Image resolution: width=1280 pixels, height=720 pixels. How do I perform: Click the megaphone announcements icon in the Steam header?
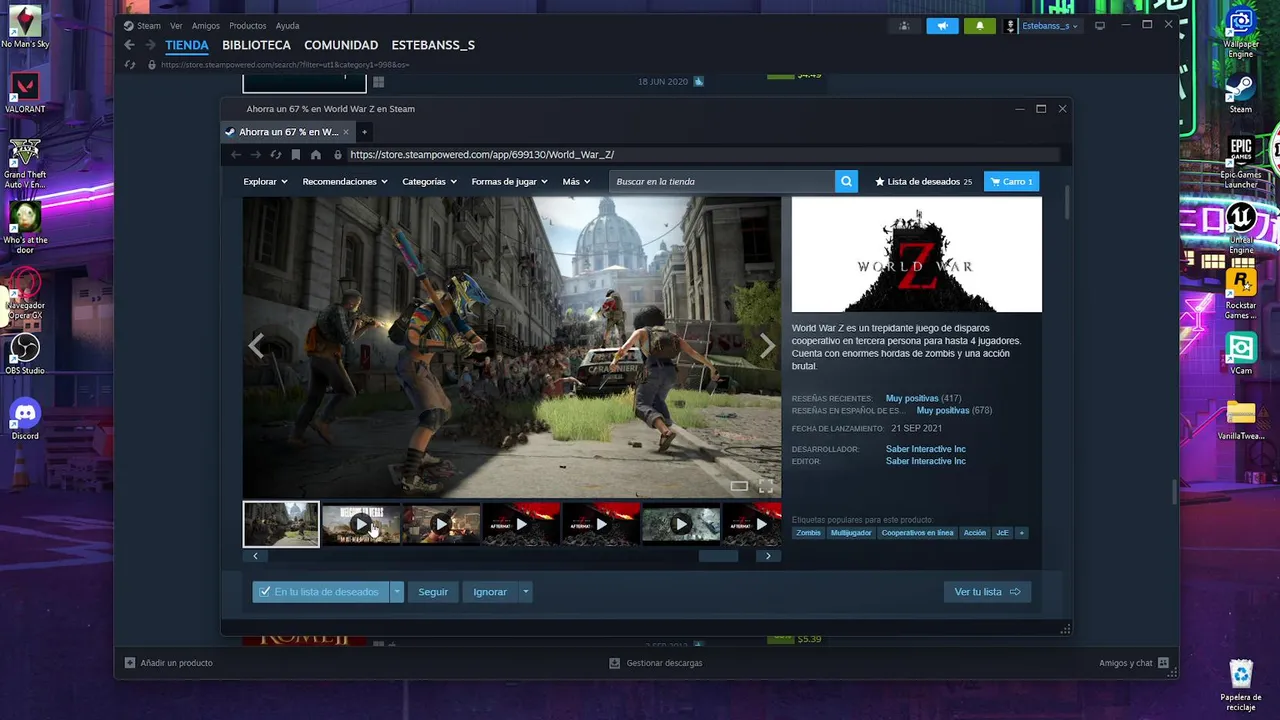[x=942, y=26]
